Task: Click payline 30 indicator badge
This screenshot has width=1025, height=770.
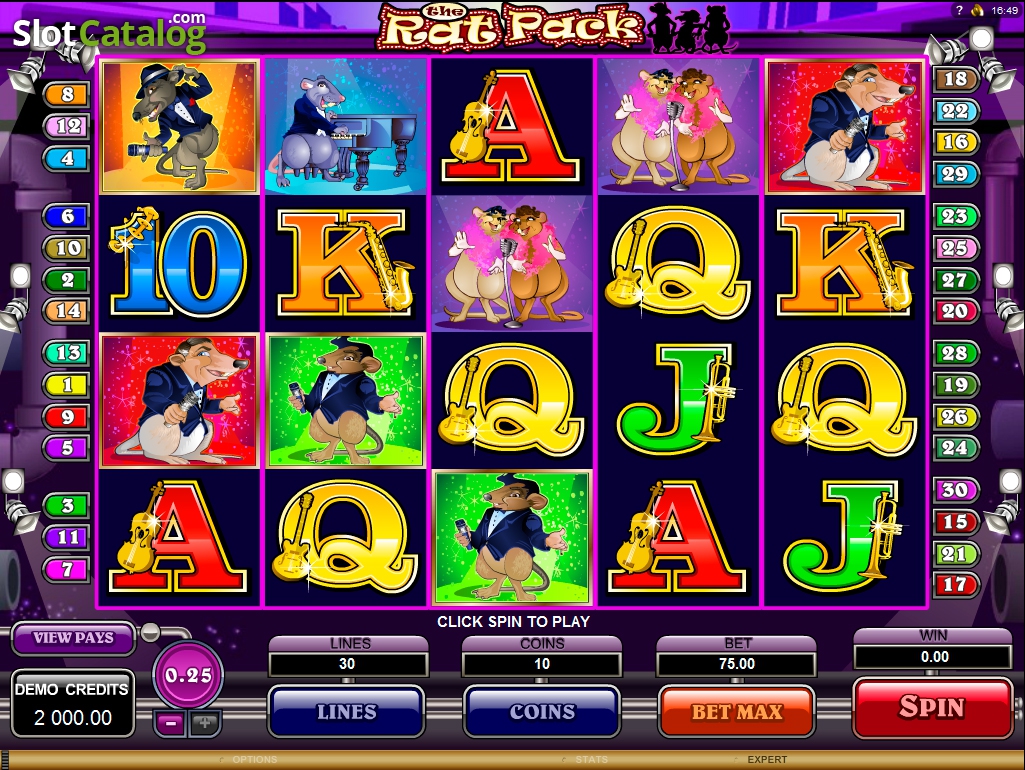Action: pos(955,490)
